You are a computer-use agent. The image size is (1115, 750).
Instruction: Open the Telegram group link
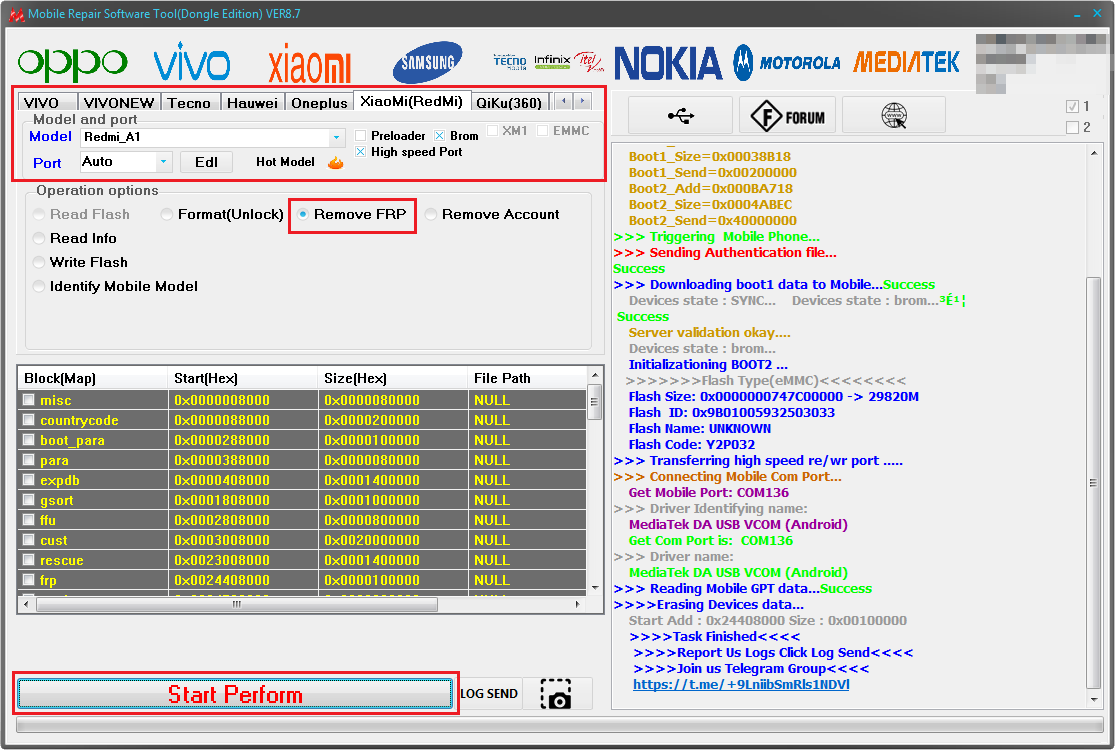[x=741, y=685]
